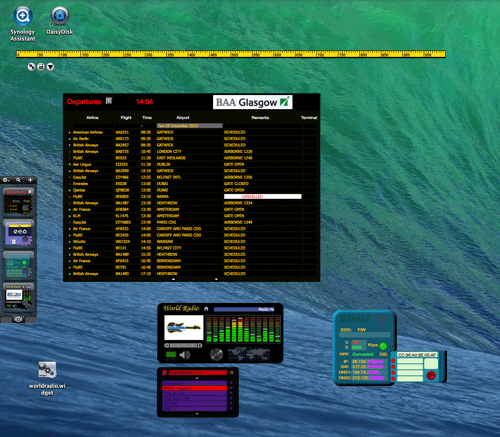This screenshot has height=437, width=500.
Task: Open the purple cassette widget thumbnail in dock
Action: [18, 233]
